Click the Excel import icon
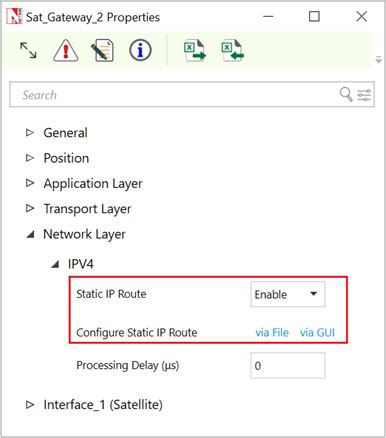This screenshot has height=438, width=386. pyautogui.click(x=232, y=50)
